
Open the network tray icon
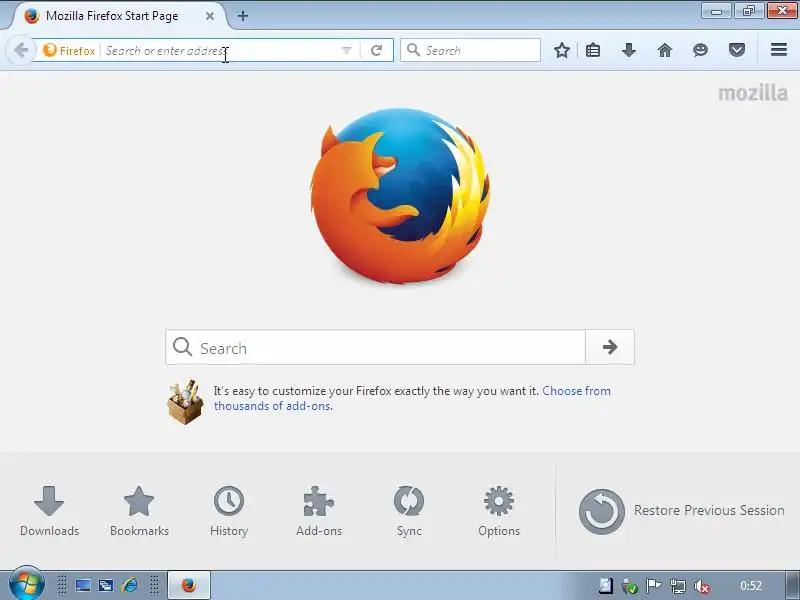(x=678, y=586)
